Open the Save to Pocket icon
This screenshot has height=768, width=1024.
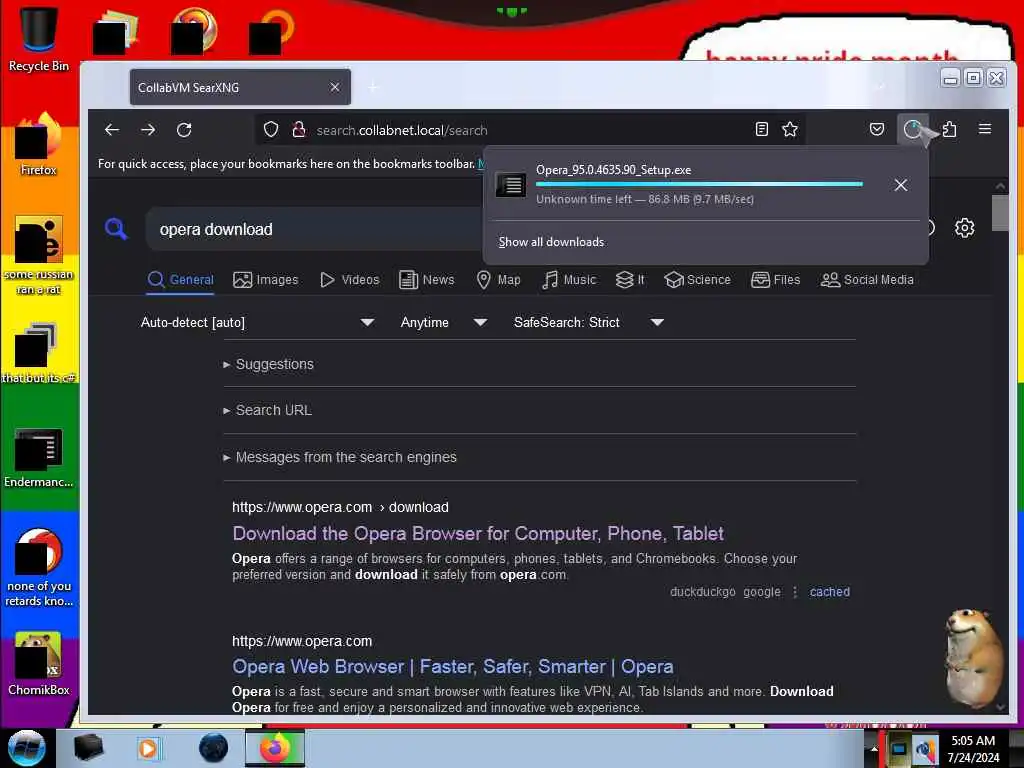pyautogui.click(x=877, y=129)
